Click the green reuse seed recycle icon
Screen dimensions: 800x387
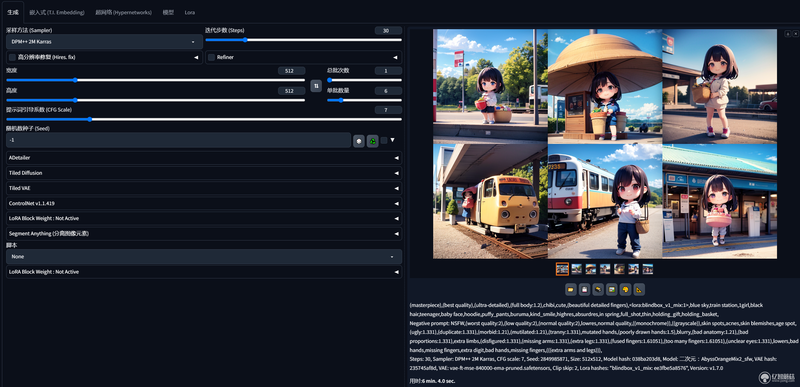pyautogui.click(x=372, y=141)
